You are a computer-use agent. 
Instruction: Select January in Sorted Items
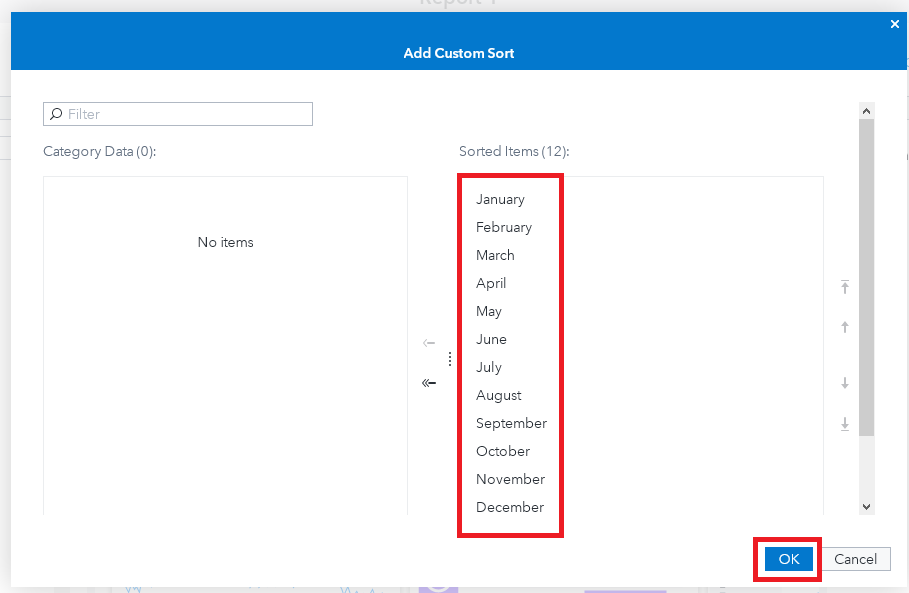[500, 199]
